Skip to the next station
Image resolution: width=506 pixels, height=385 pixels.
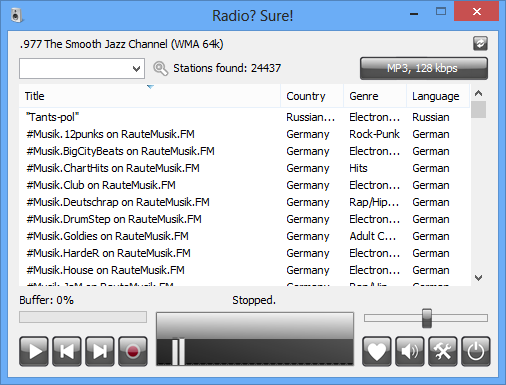tap(100, 351)
